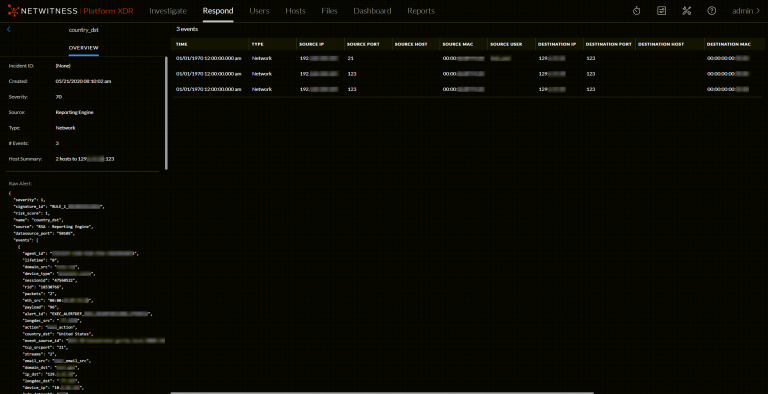Expand the admin user menu
Viewport: 768px width, 394px height.
point(746,11)
